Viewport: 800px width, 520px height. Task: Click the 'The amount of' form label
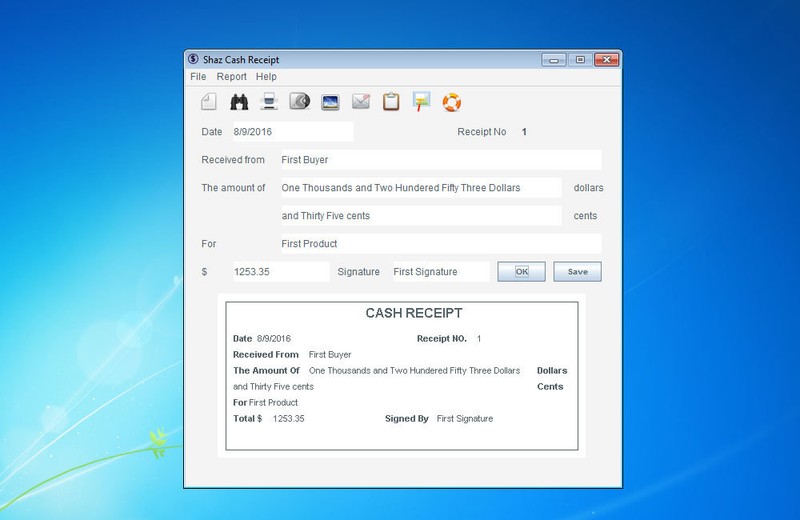[x=233, y=188]
